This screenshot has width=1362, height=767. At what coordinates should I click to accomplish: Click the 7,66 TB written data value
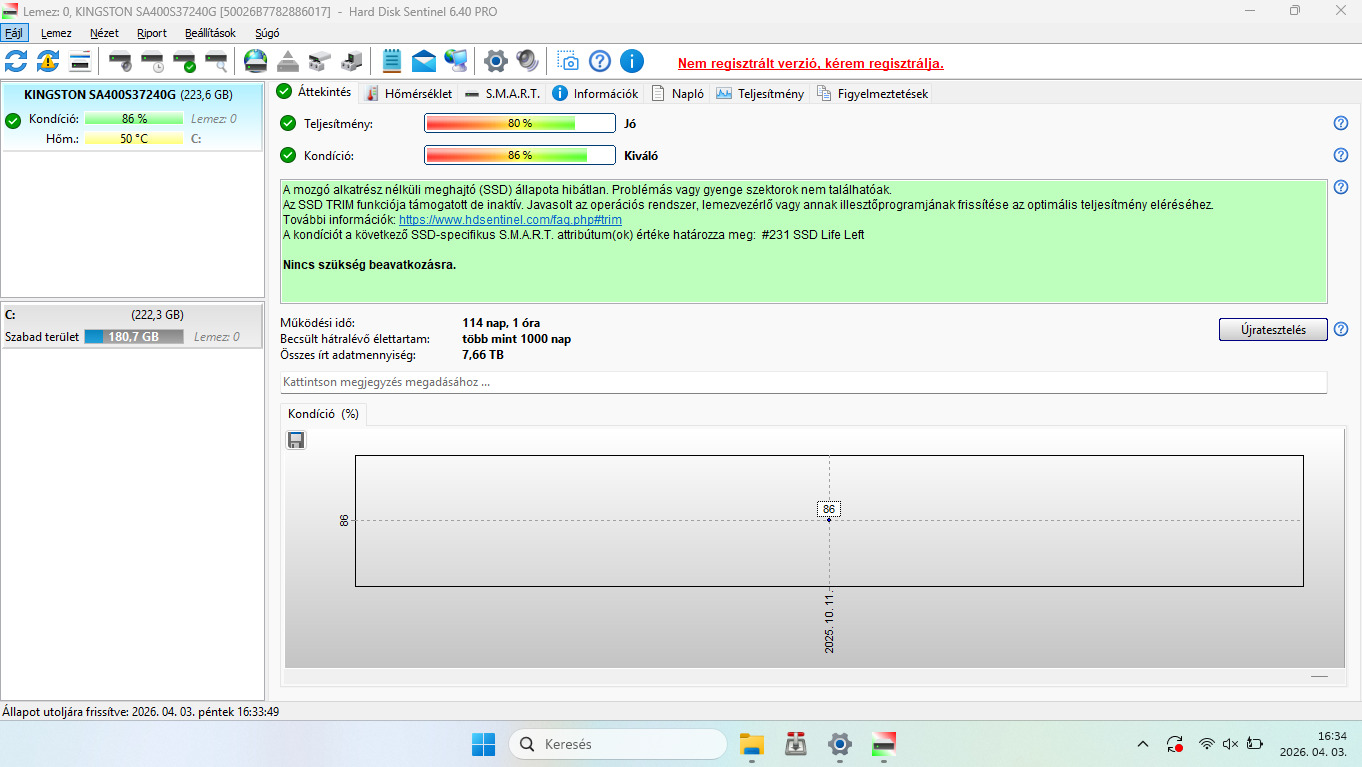tap(483, 355)
